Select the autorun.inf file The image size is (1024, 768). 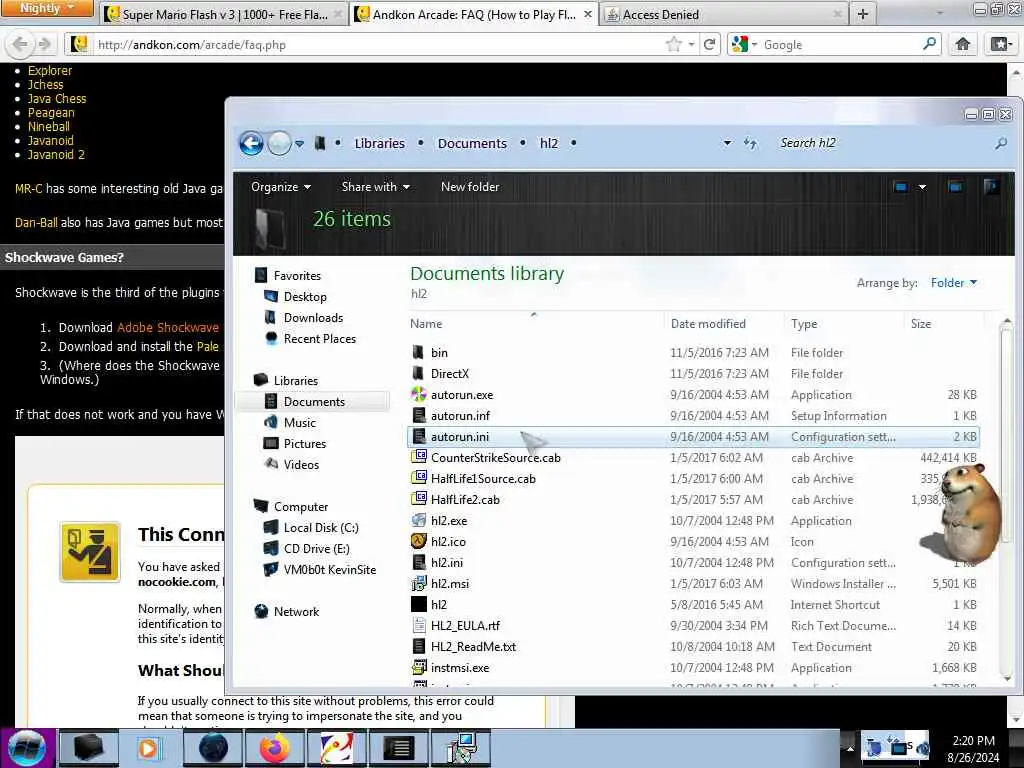pos(460,415)
